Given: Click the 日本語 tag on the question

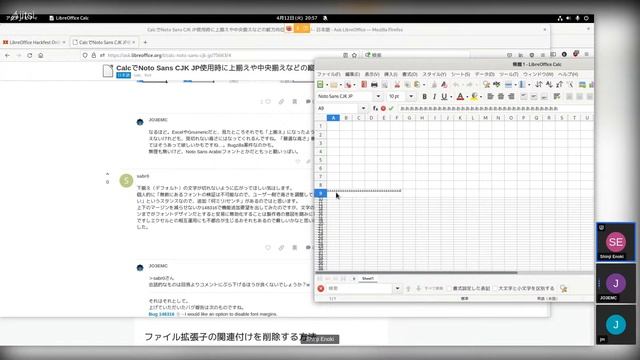Looking at the screenshot, I should [x=123, y=75].
